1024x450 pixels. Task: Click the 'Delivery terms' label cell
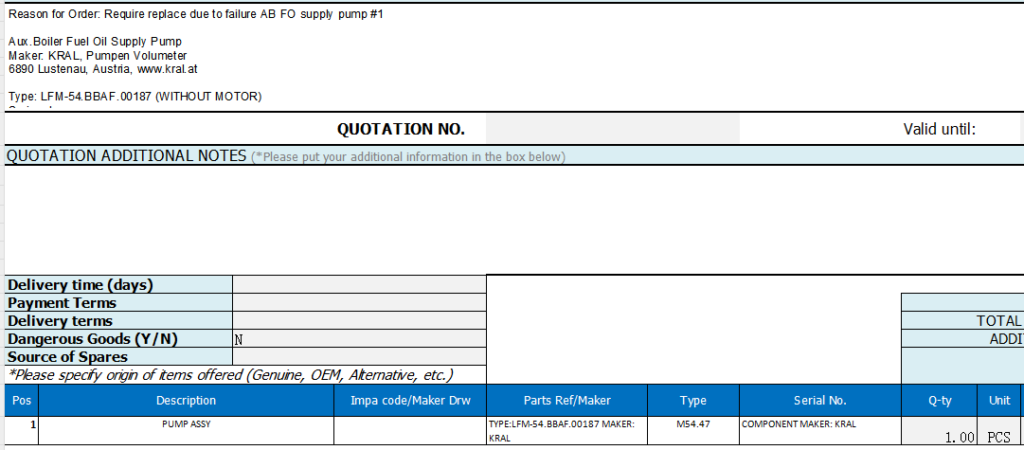pyautogui.click(x=119, y=321)
